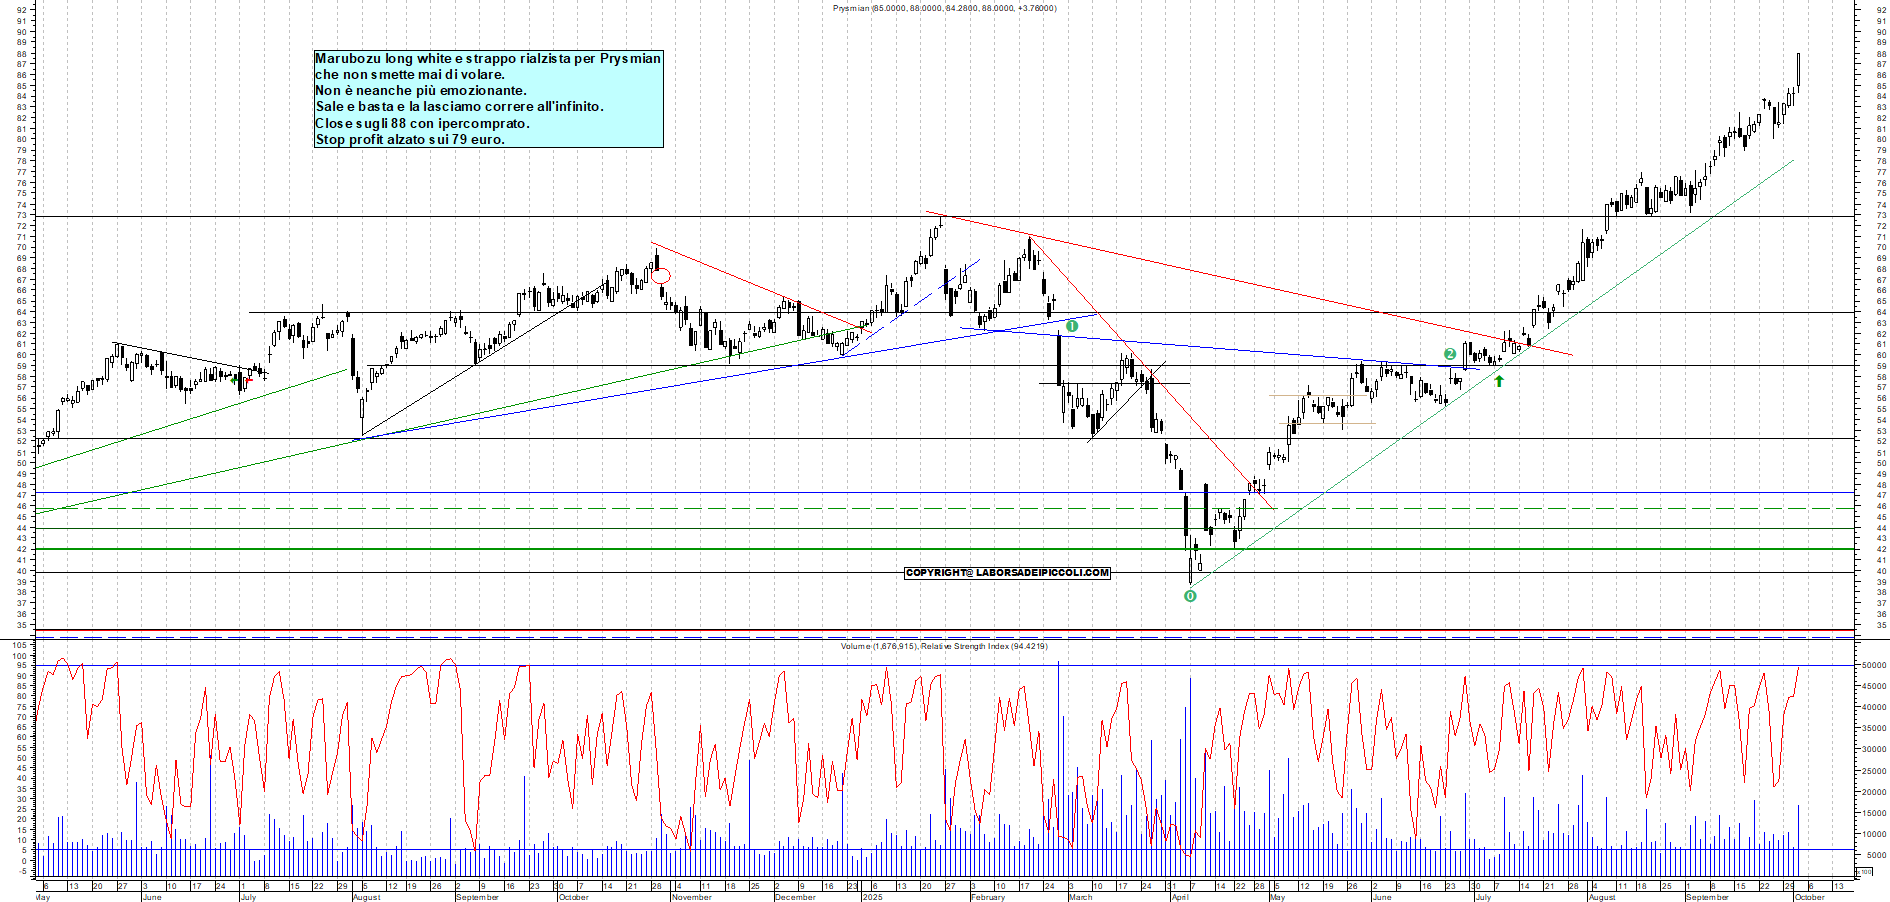1890x902 pixels.
Task: Click the small green left arrow marker
Action: tap(234, 379)
